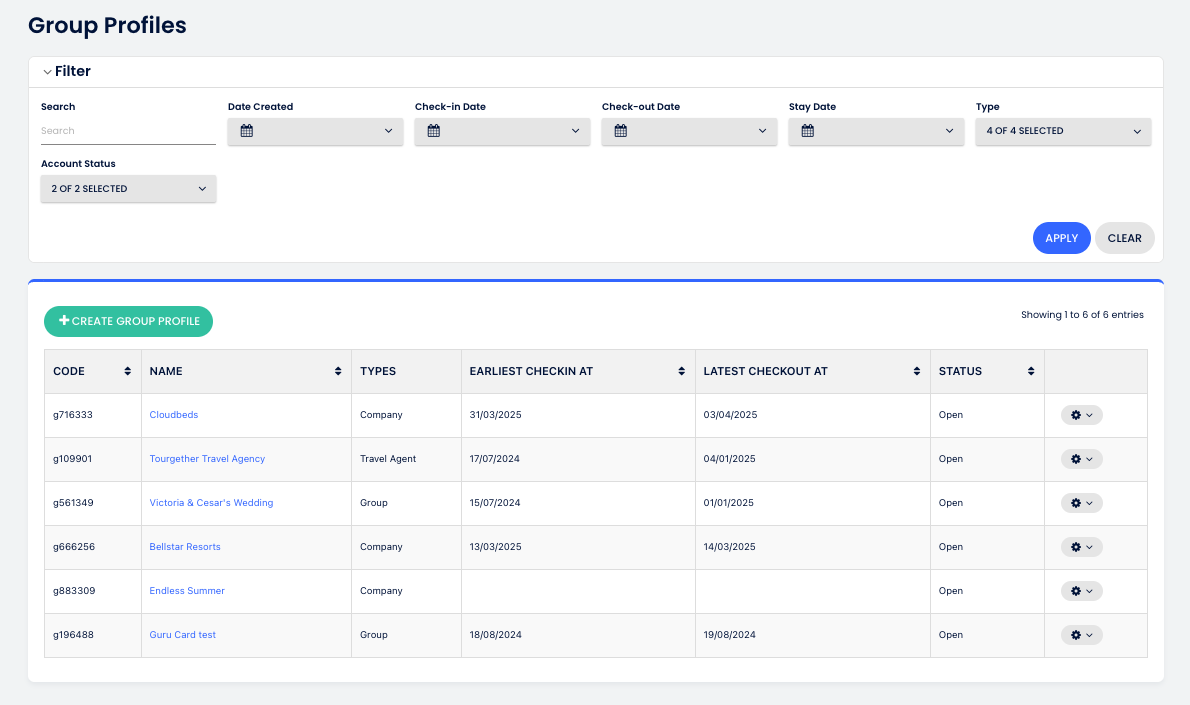Expand the Account Status dropdown
The height and width of the screenshot is (705, 1190).
128,188
